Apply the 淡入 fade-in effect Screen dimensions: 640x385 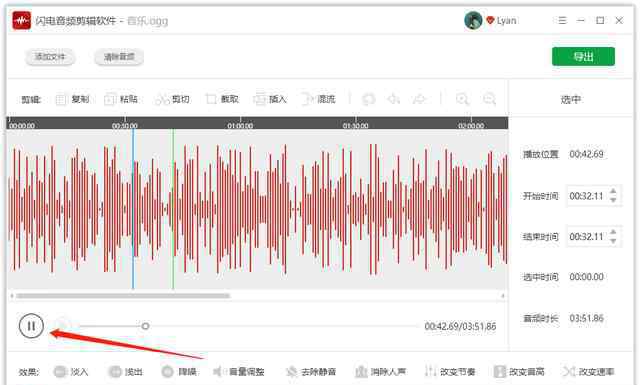(x=71, y=372)
